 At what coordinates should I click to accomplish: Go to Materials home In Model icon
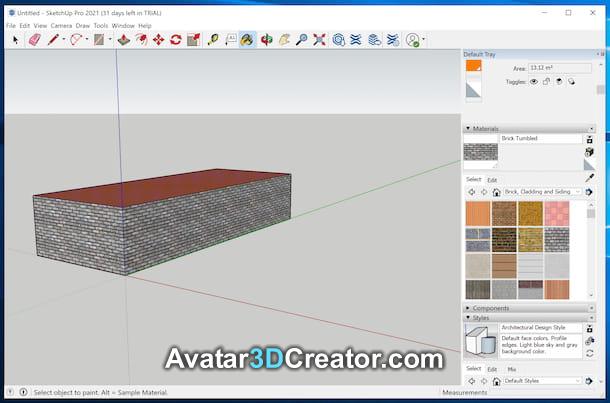[x=496, y=192]
